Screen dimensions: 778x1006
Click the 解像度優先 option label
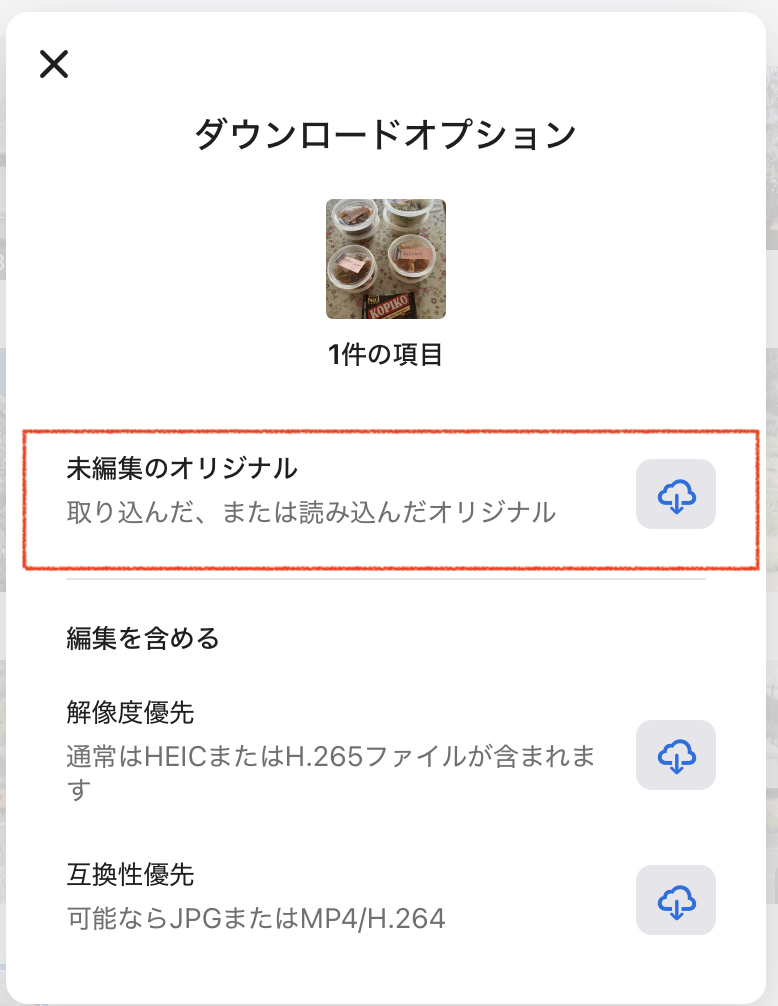click(x=130, y=713)
